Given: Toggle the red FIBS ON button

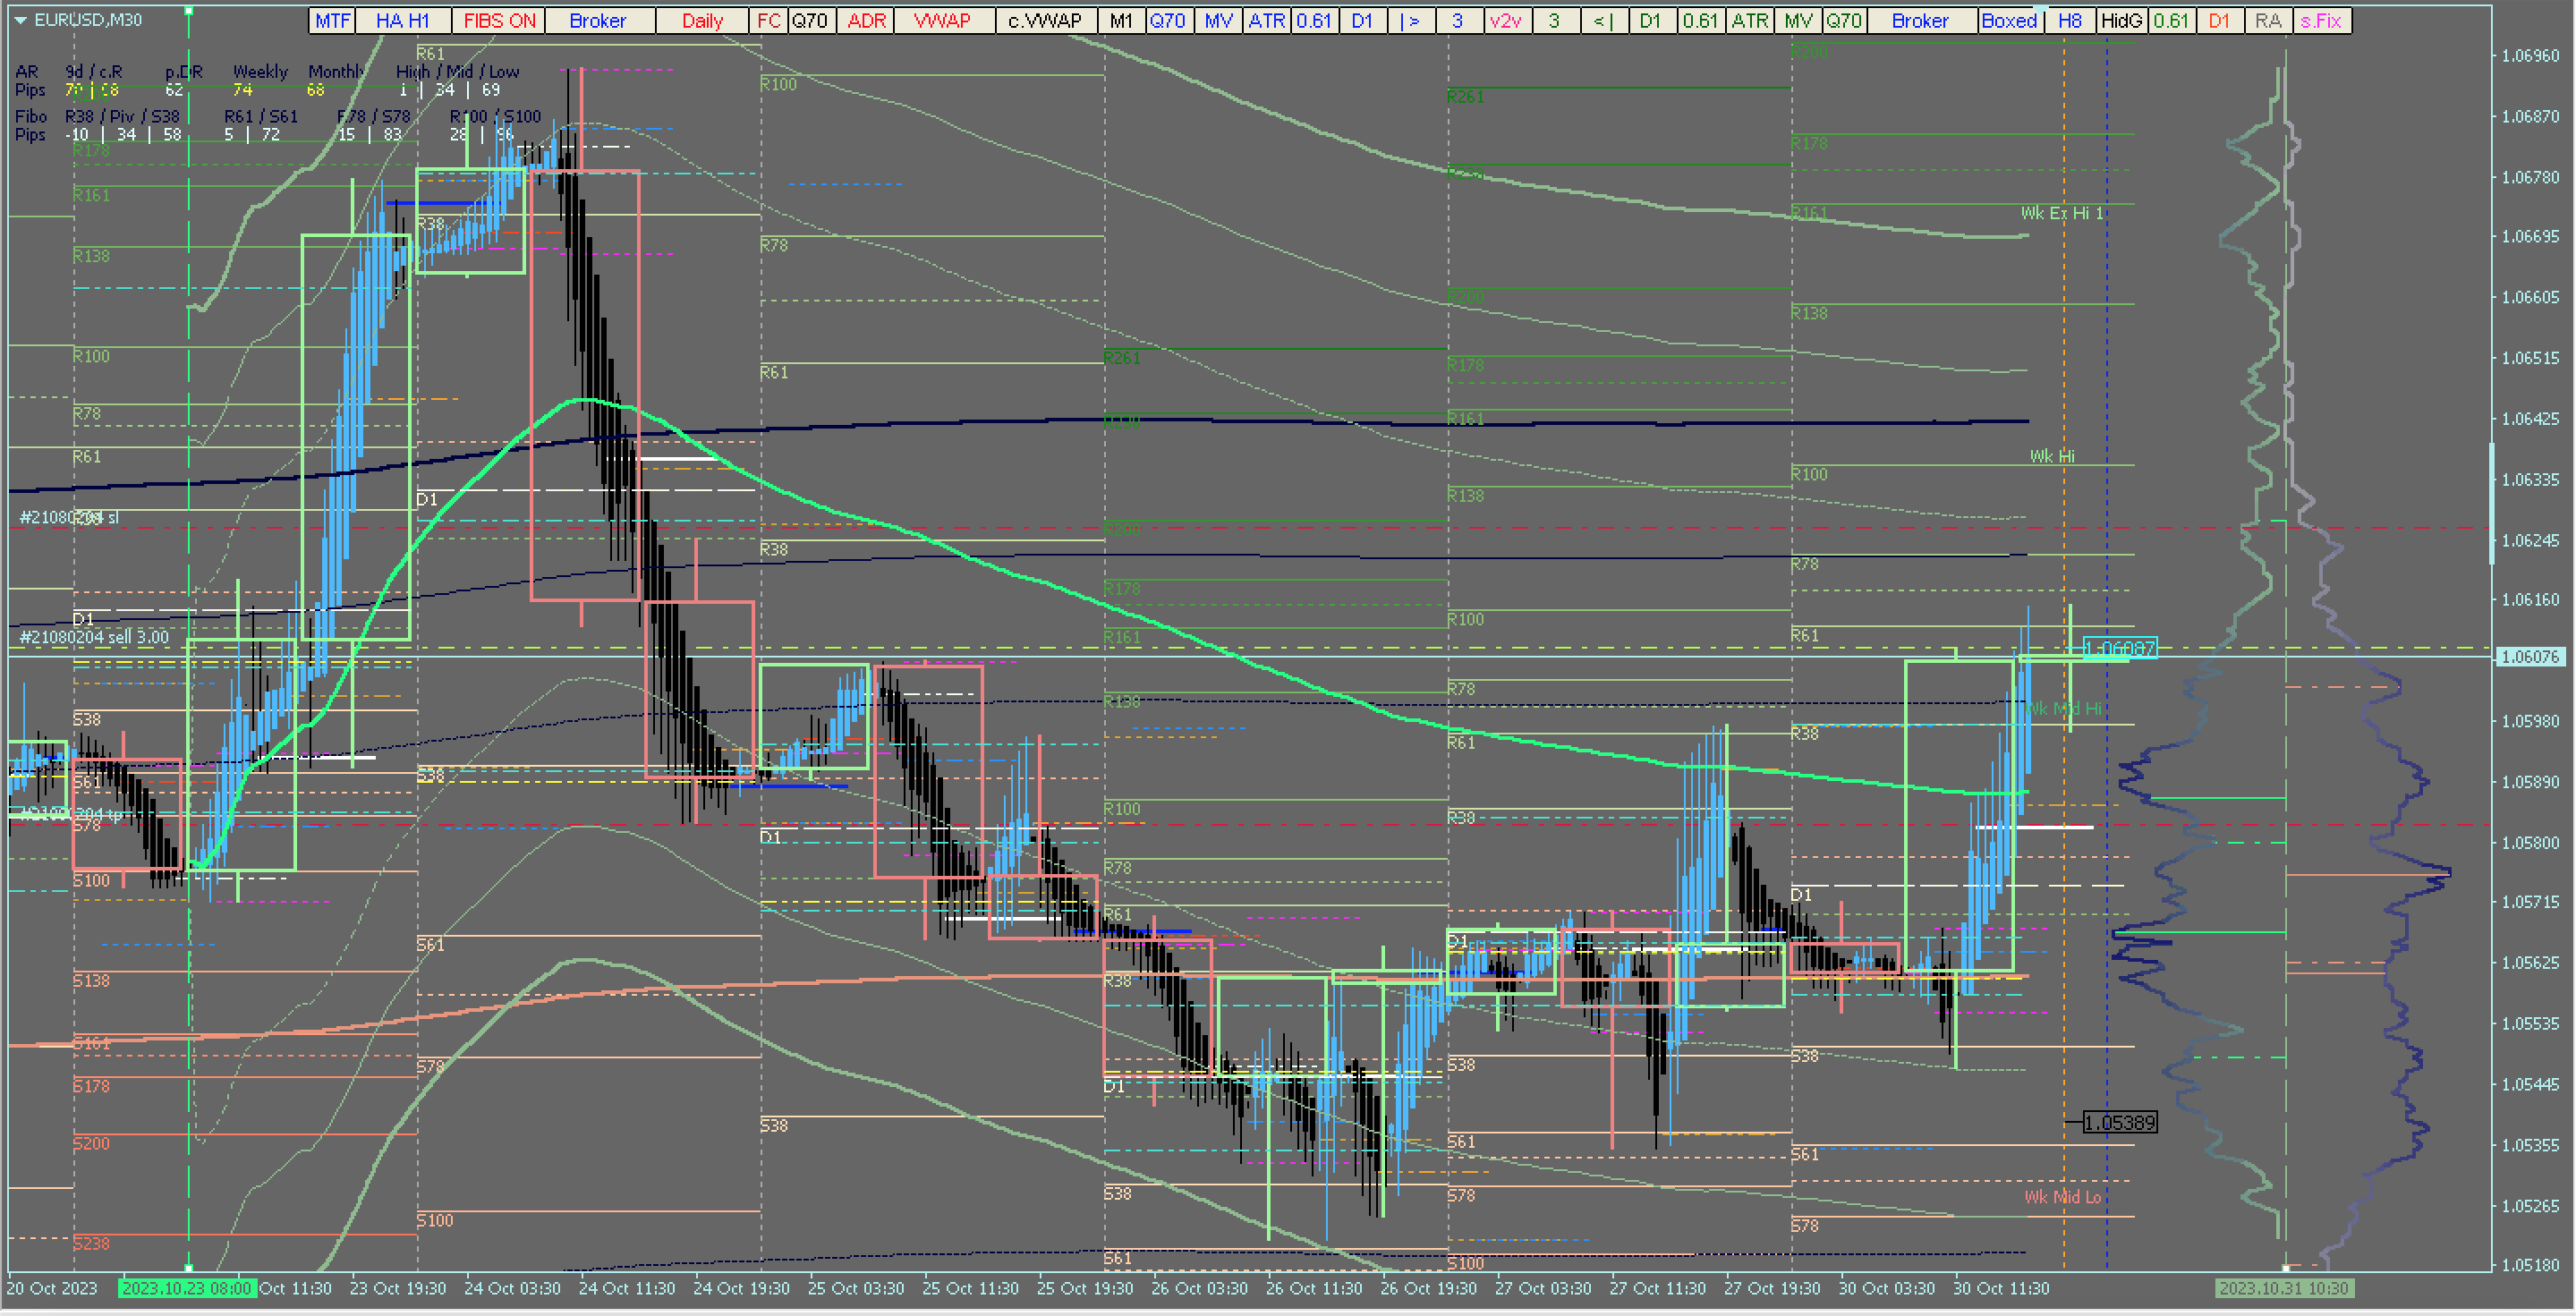Looking at the screenshot, I should point(498,20).
